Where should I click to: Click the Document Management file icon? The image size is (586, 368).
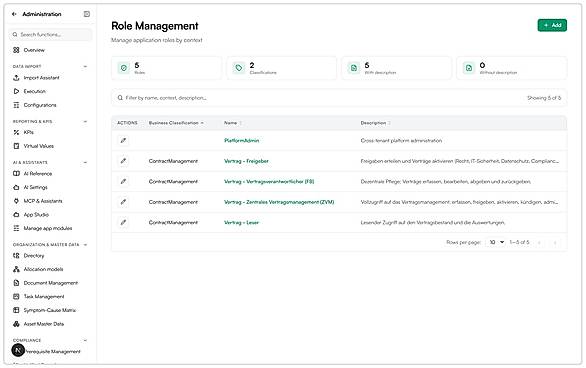point(16,283)
